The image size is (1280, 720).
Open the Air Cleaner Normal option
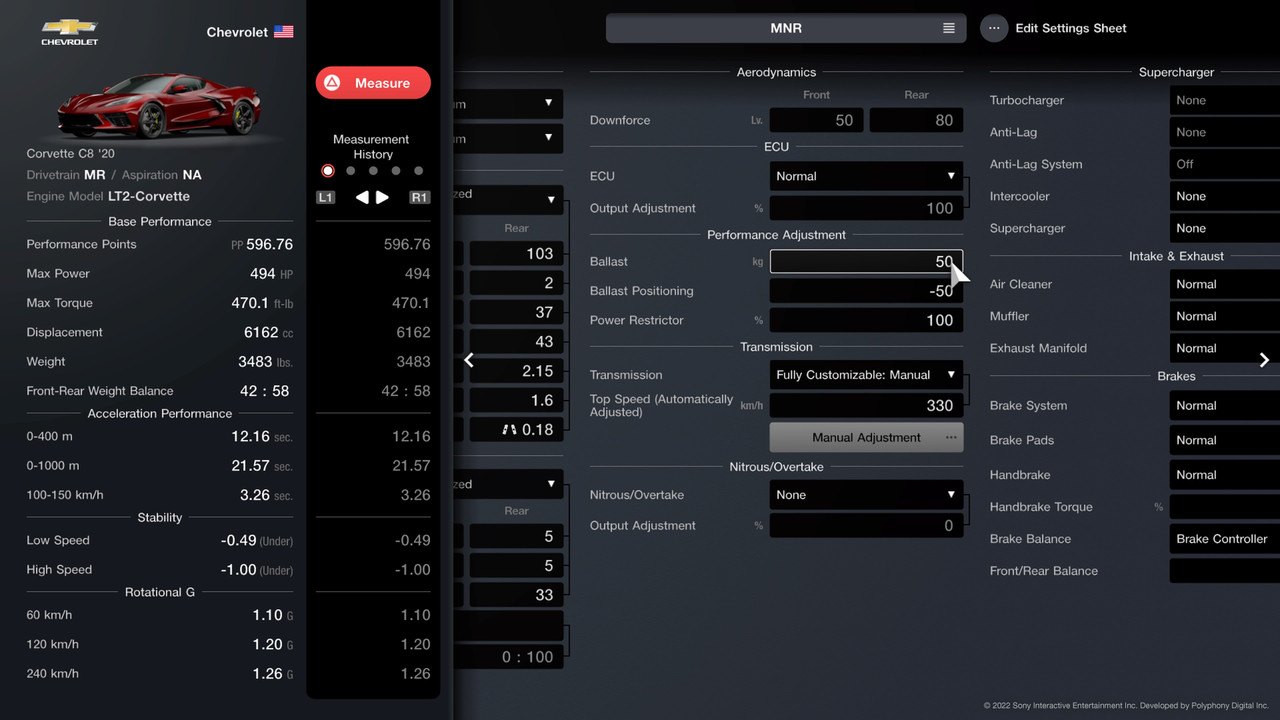point(1225,284)
